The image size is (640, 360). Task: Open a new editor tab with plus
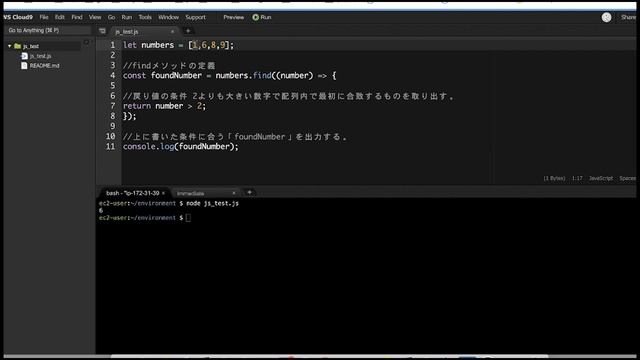(x=188, y=31)
